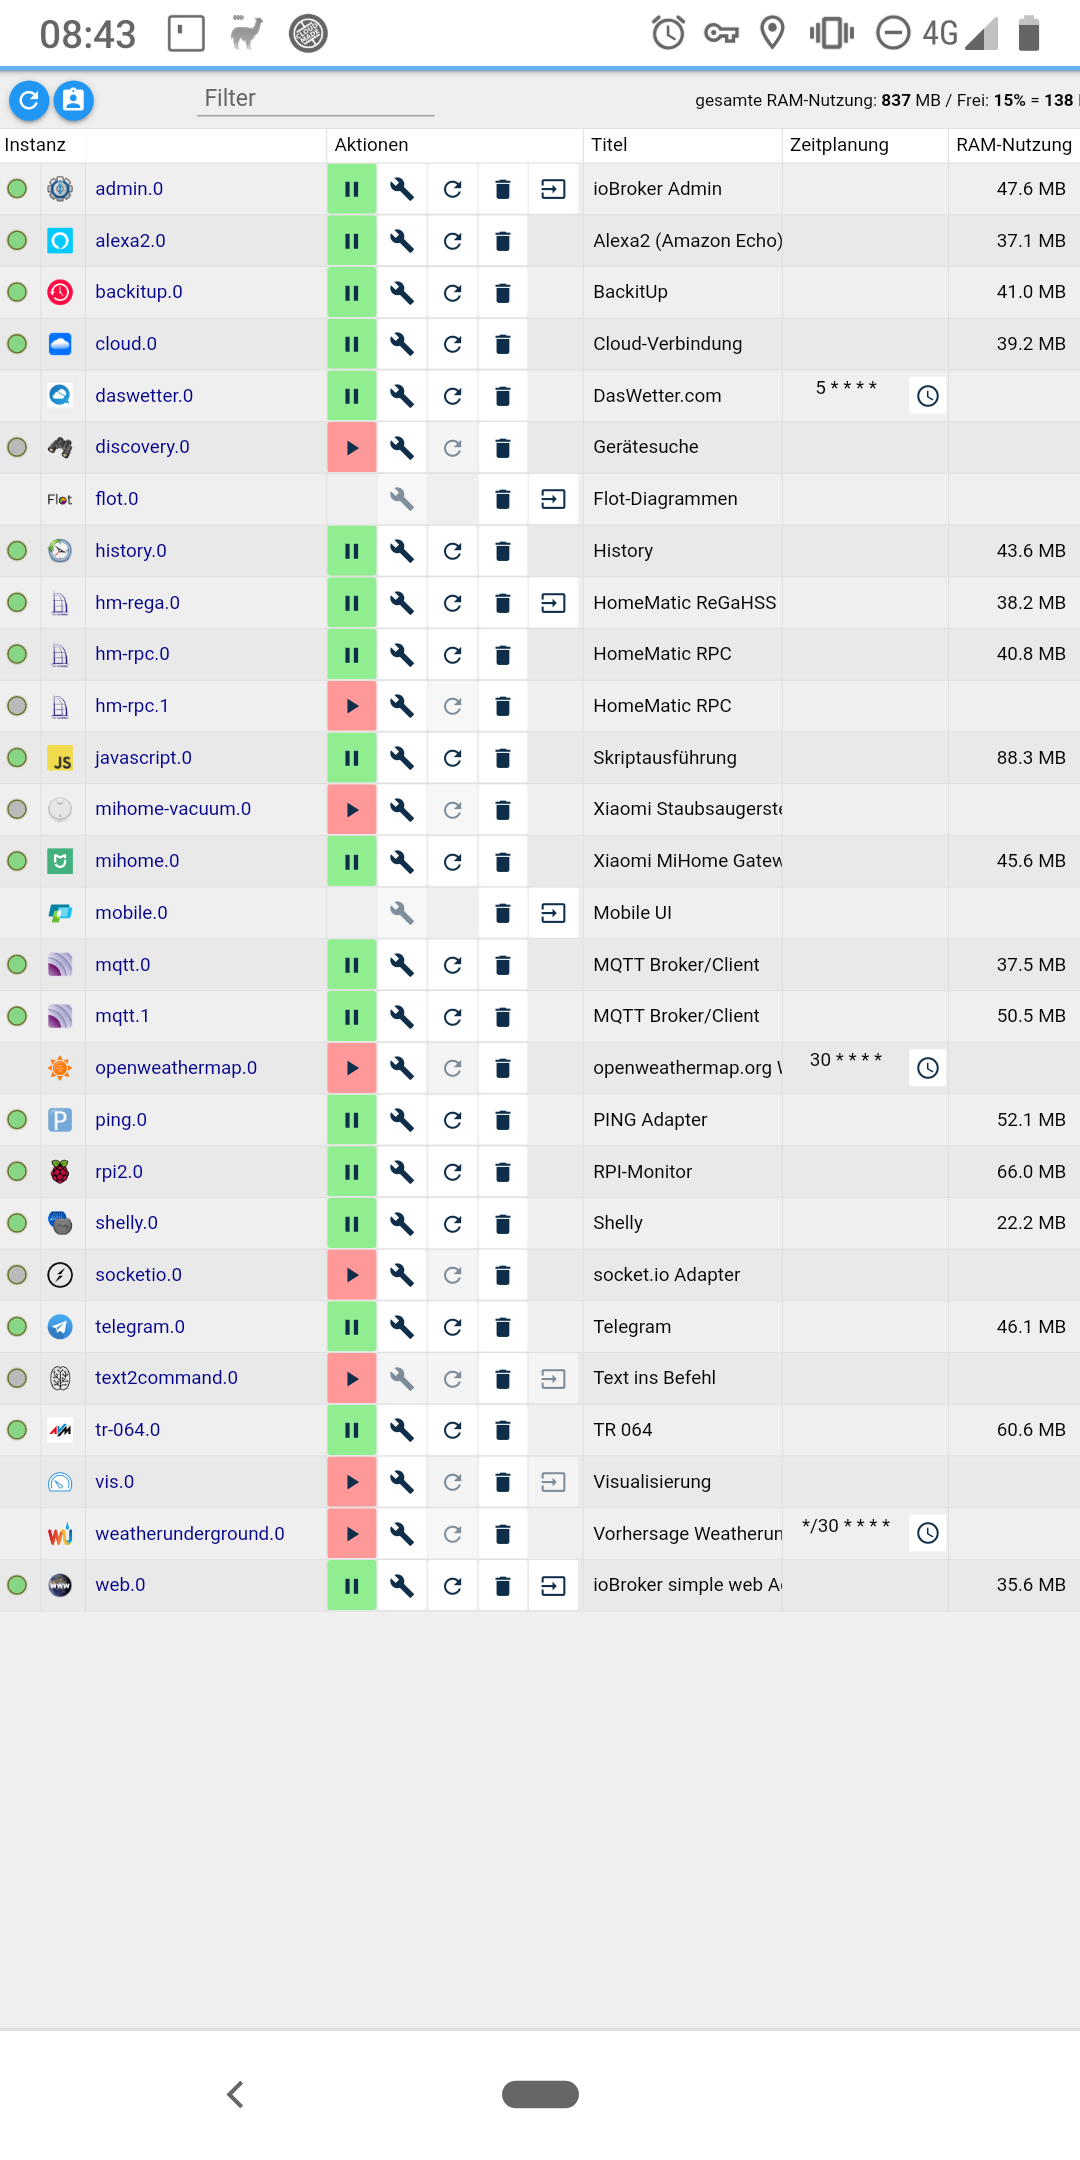
Task: Sort by RAM-Nutzung column header
Action: (x=1013, y=145)
